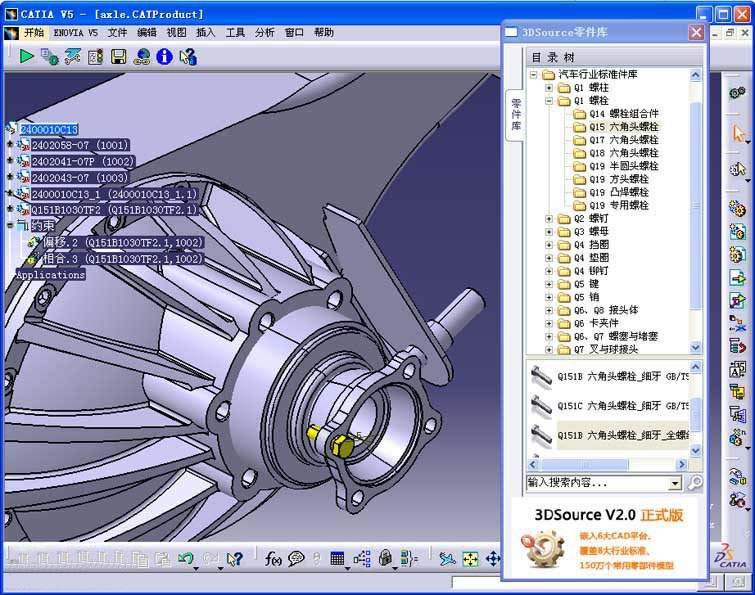Select Q151B1030TF2 component in spec tree

(x=114, y=210)
